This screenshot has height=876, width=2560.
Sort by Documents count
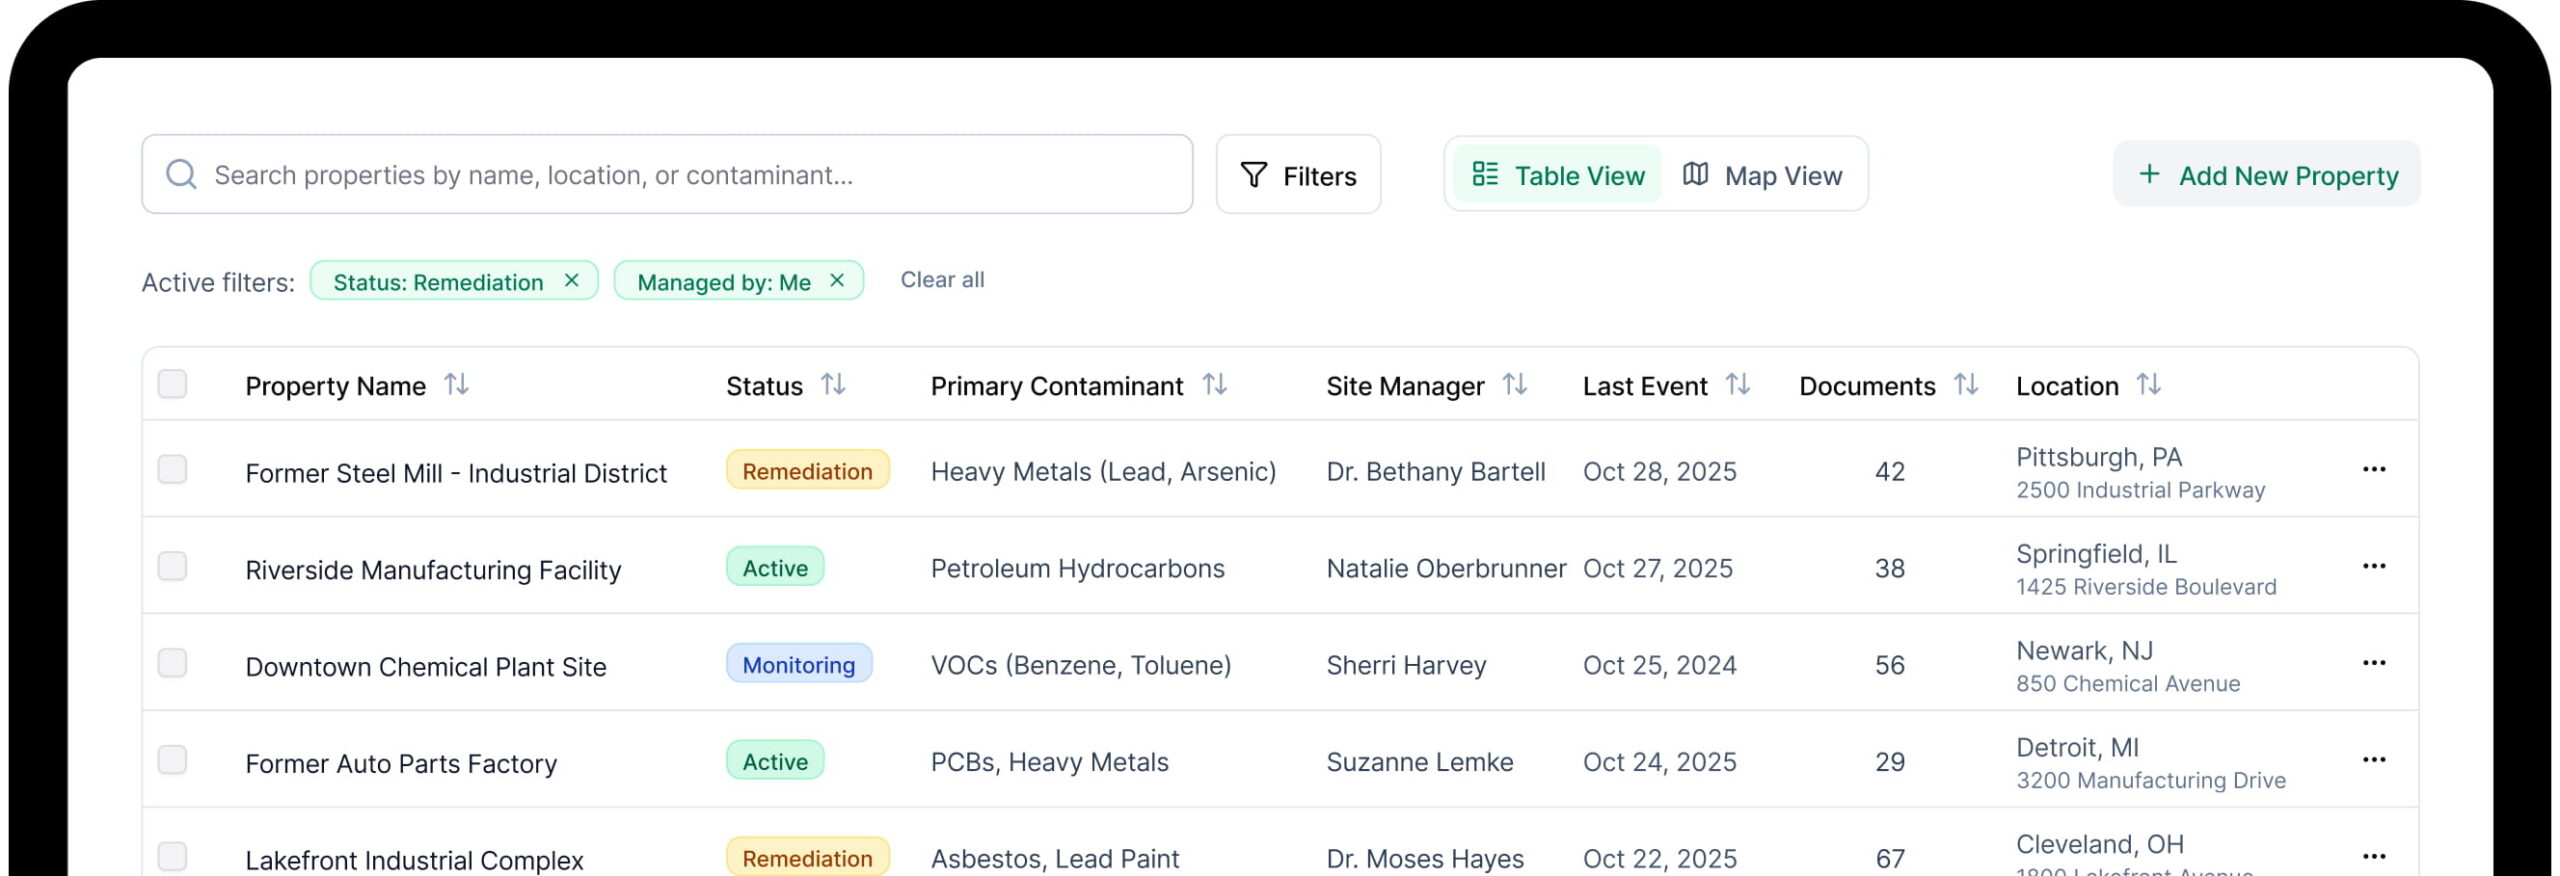(1965, 385)
